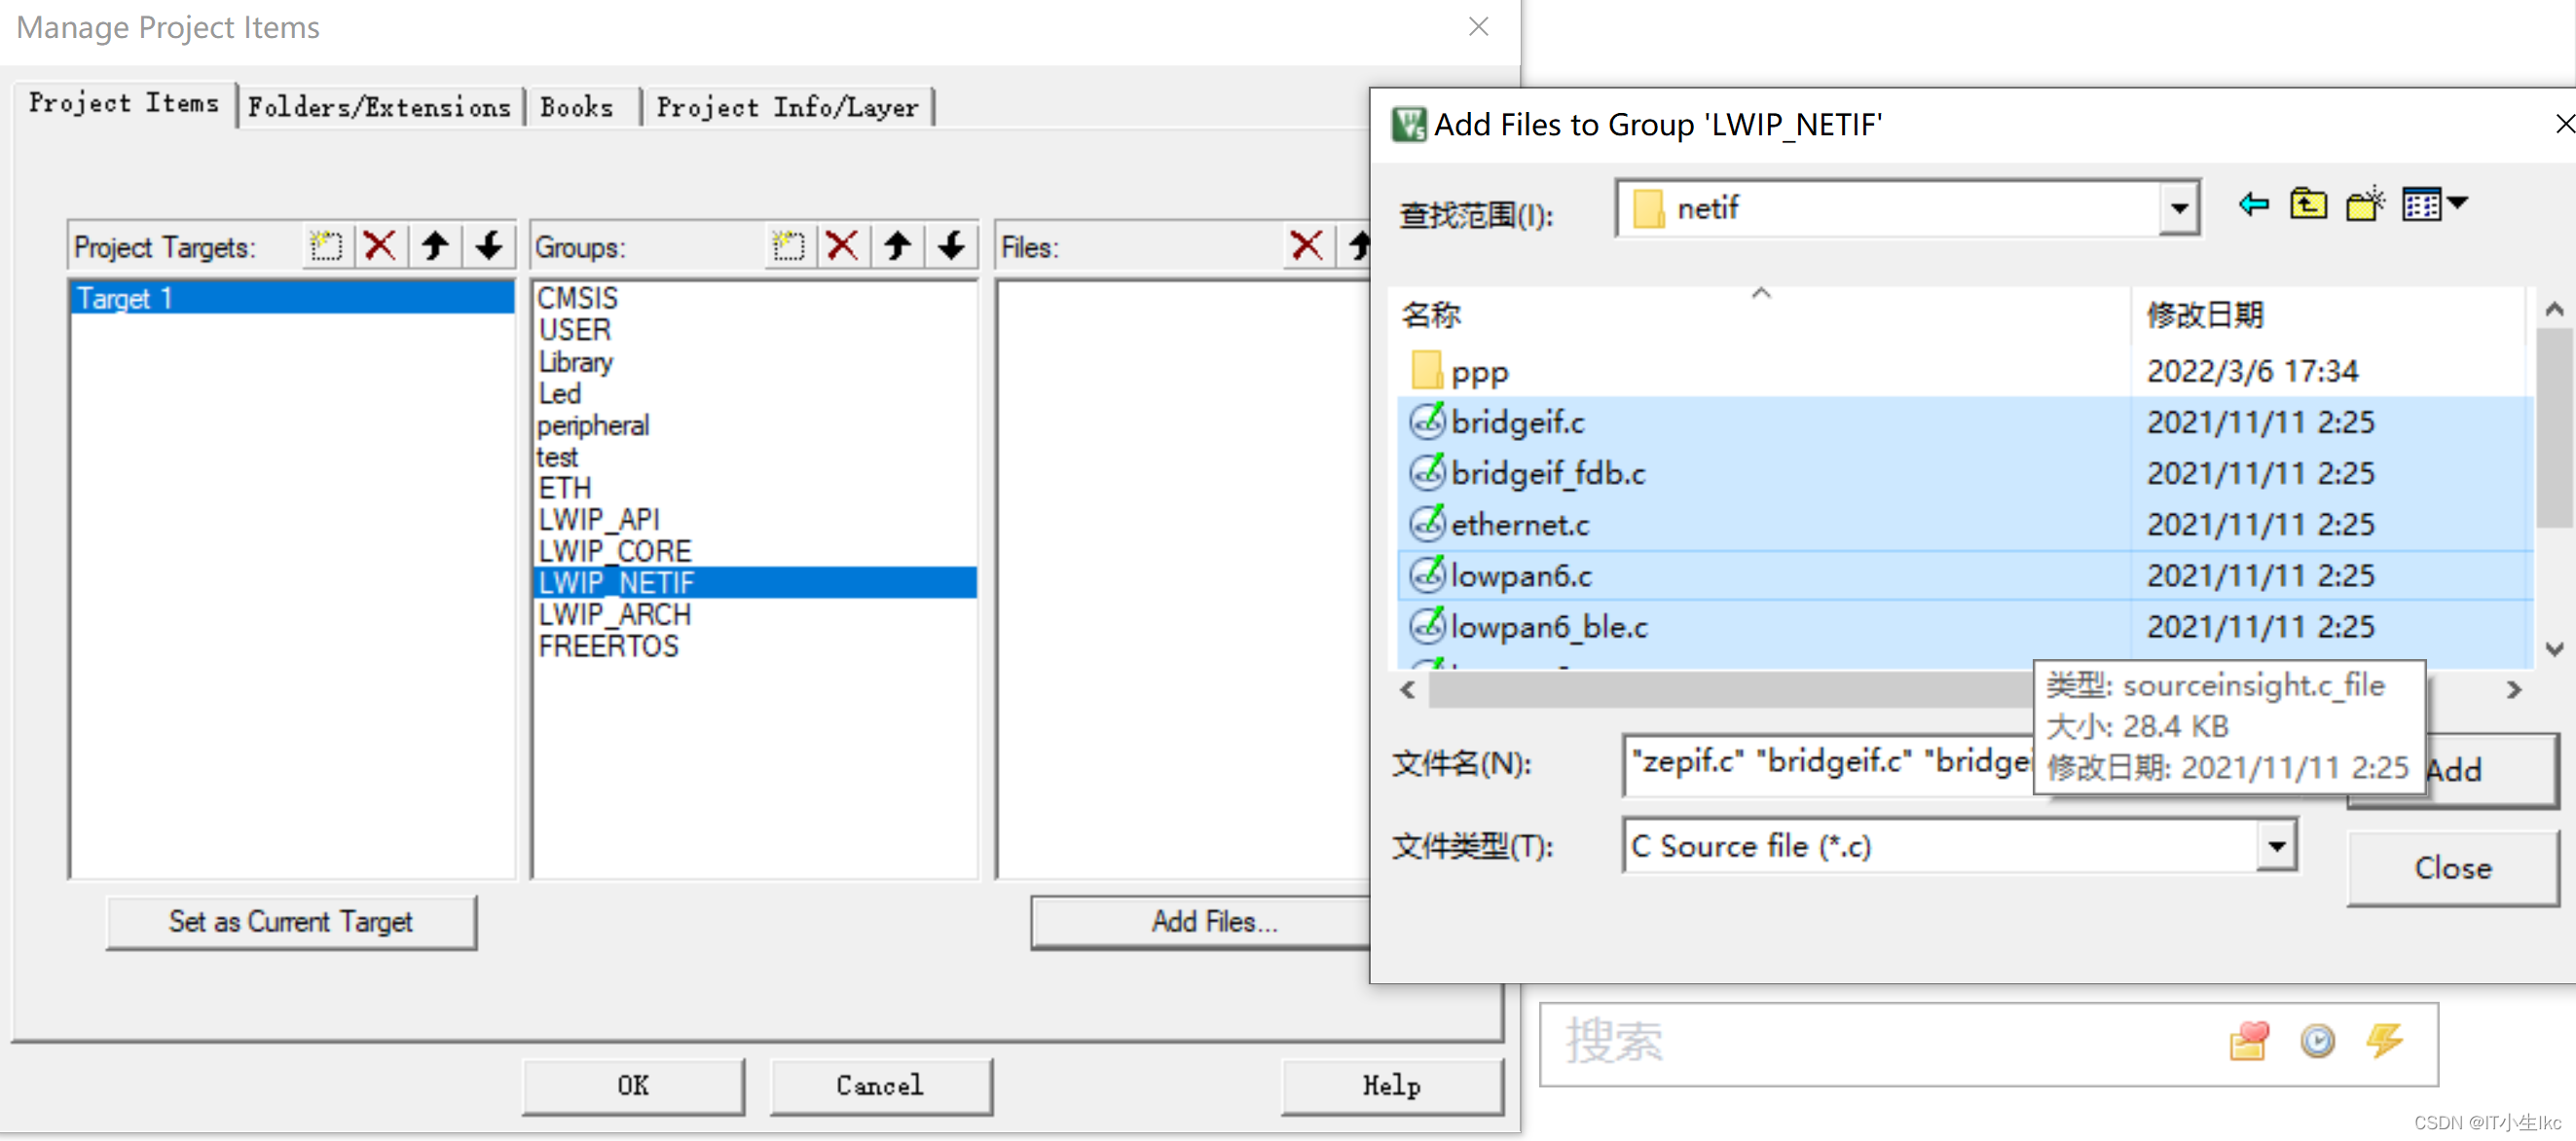This screenshot has width=2576, height=1141.
Task: Move the LWIP_NETIF group down
Action: [x=951, y=246]
